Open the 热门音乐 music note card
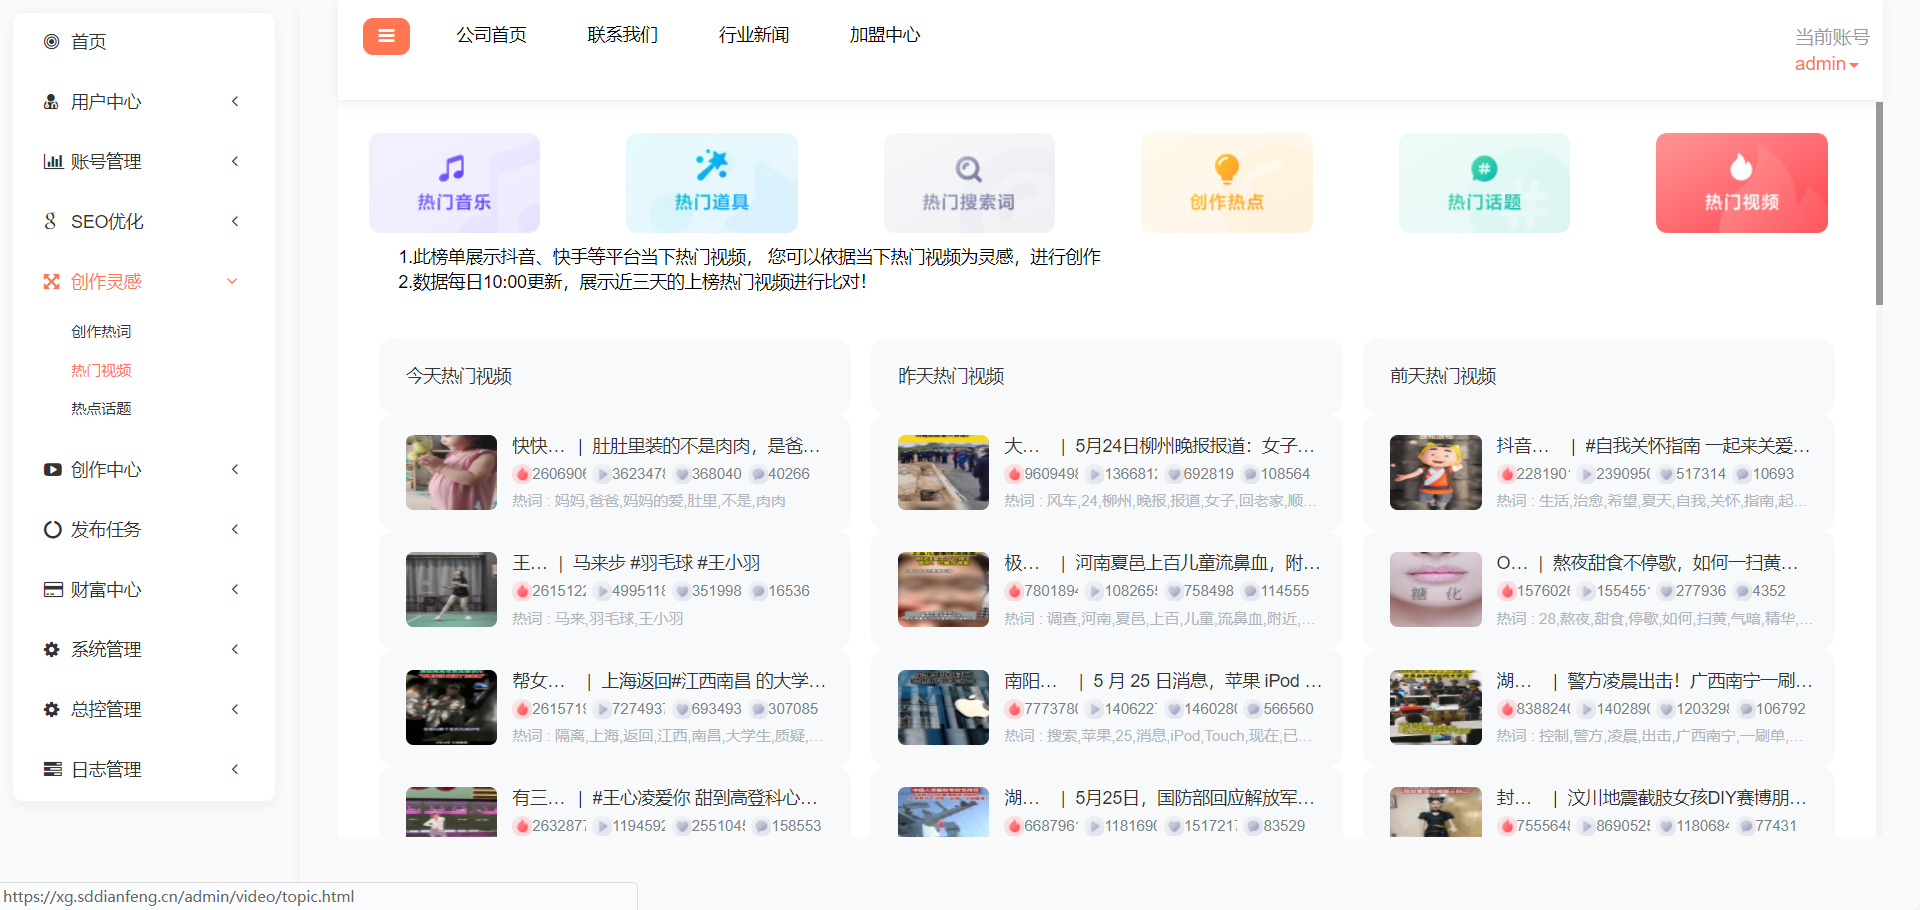 coord(454,183)
